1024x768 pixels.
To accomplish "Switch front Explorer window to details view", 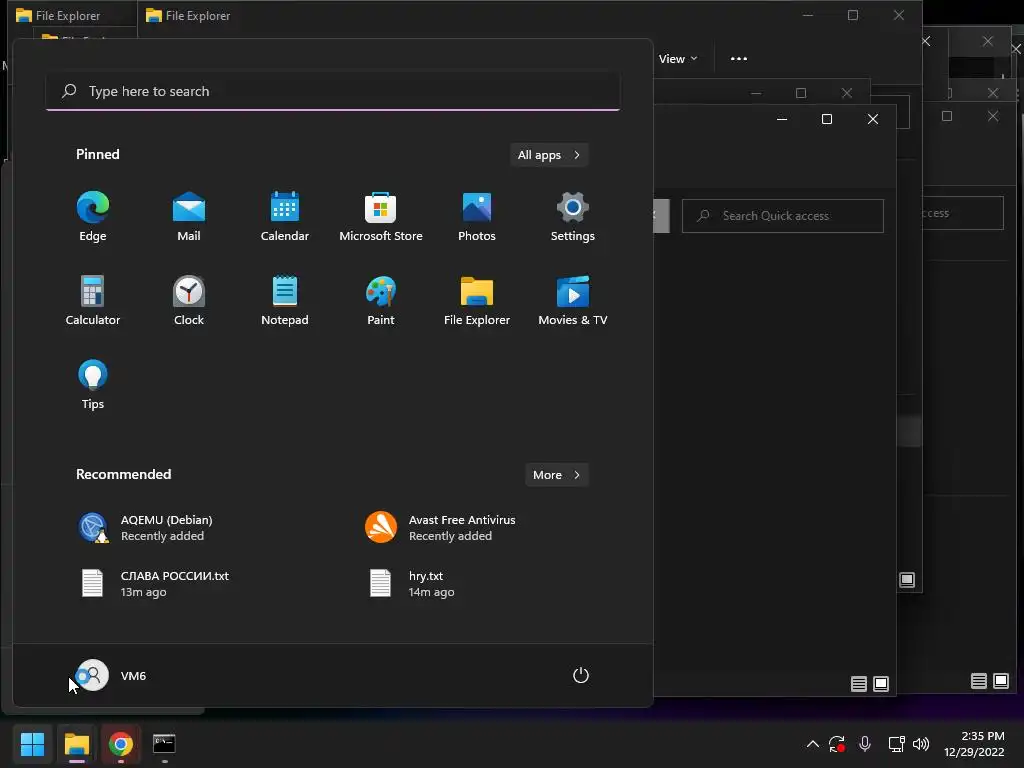I will tap(859, 684).
